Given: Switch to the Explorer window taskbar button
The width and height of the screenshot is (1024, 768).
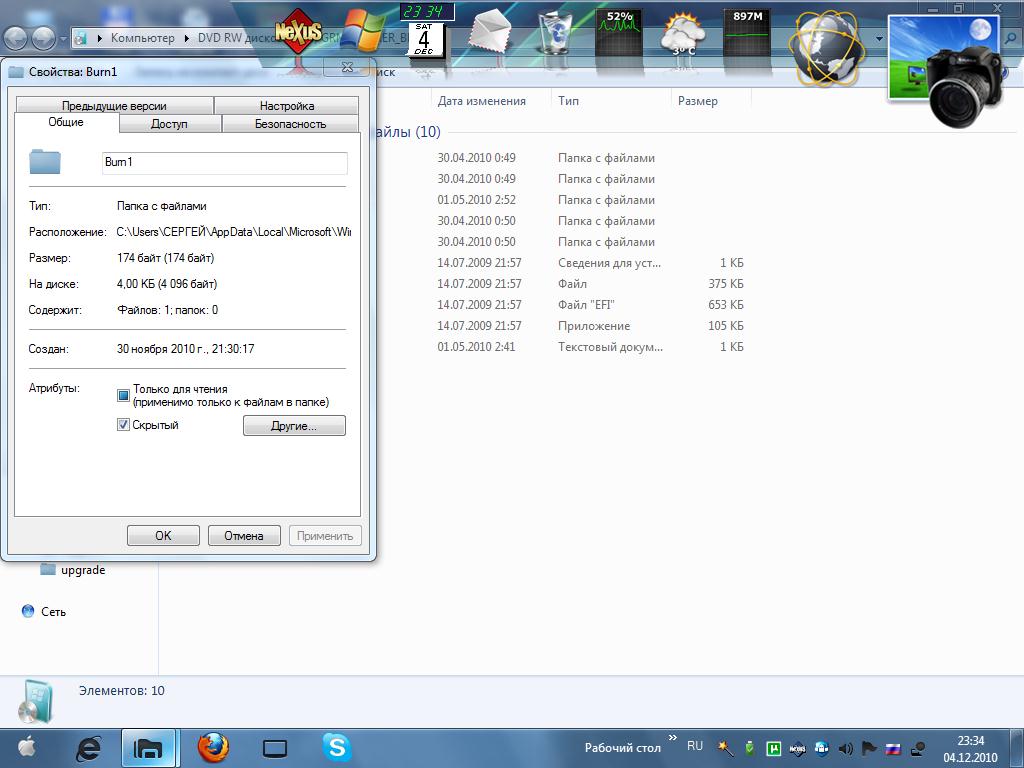Looking at the screenshot, I should tap(148, 748).
